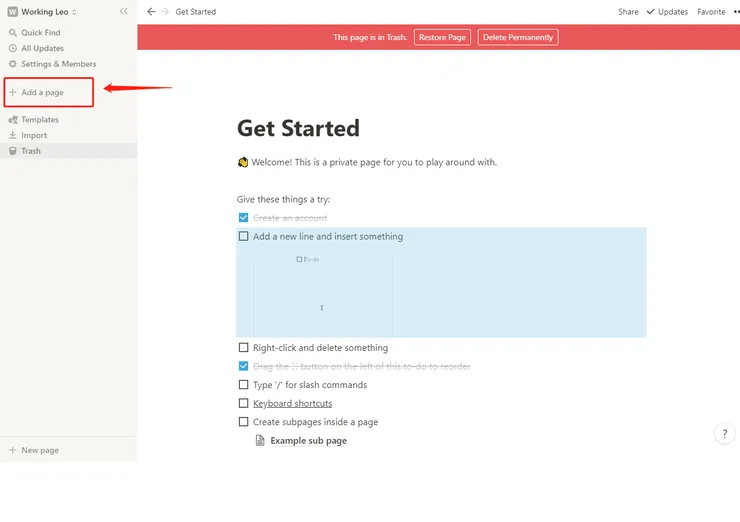Go forward with right arrow

coord(165,12)
